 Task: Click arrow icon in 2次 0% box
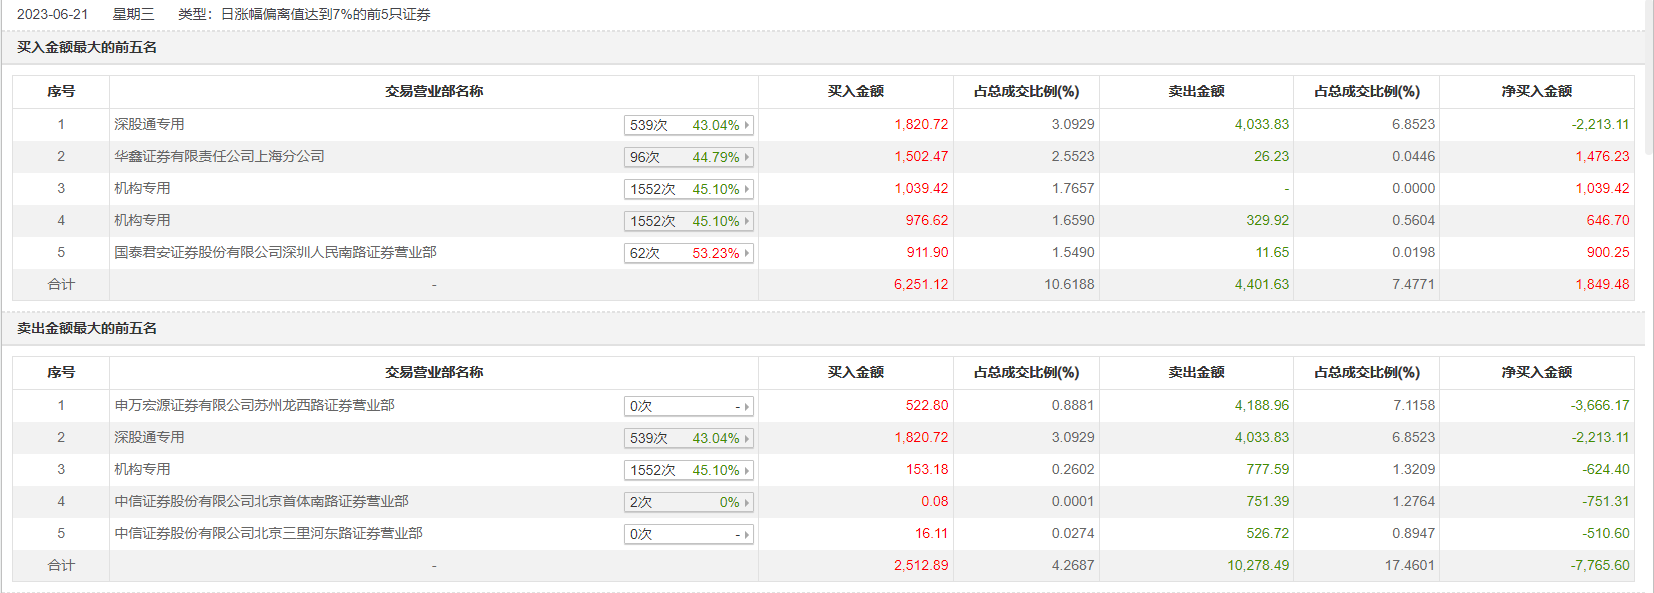(746, 502)
